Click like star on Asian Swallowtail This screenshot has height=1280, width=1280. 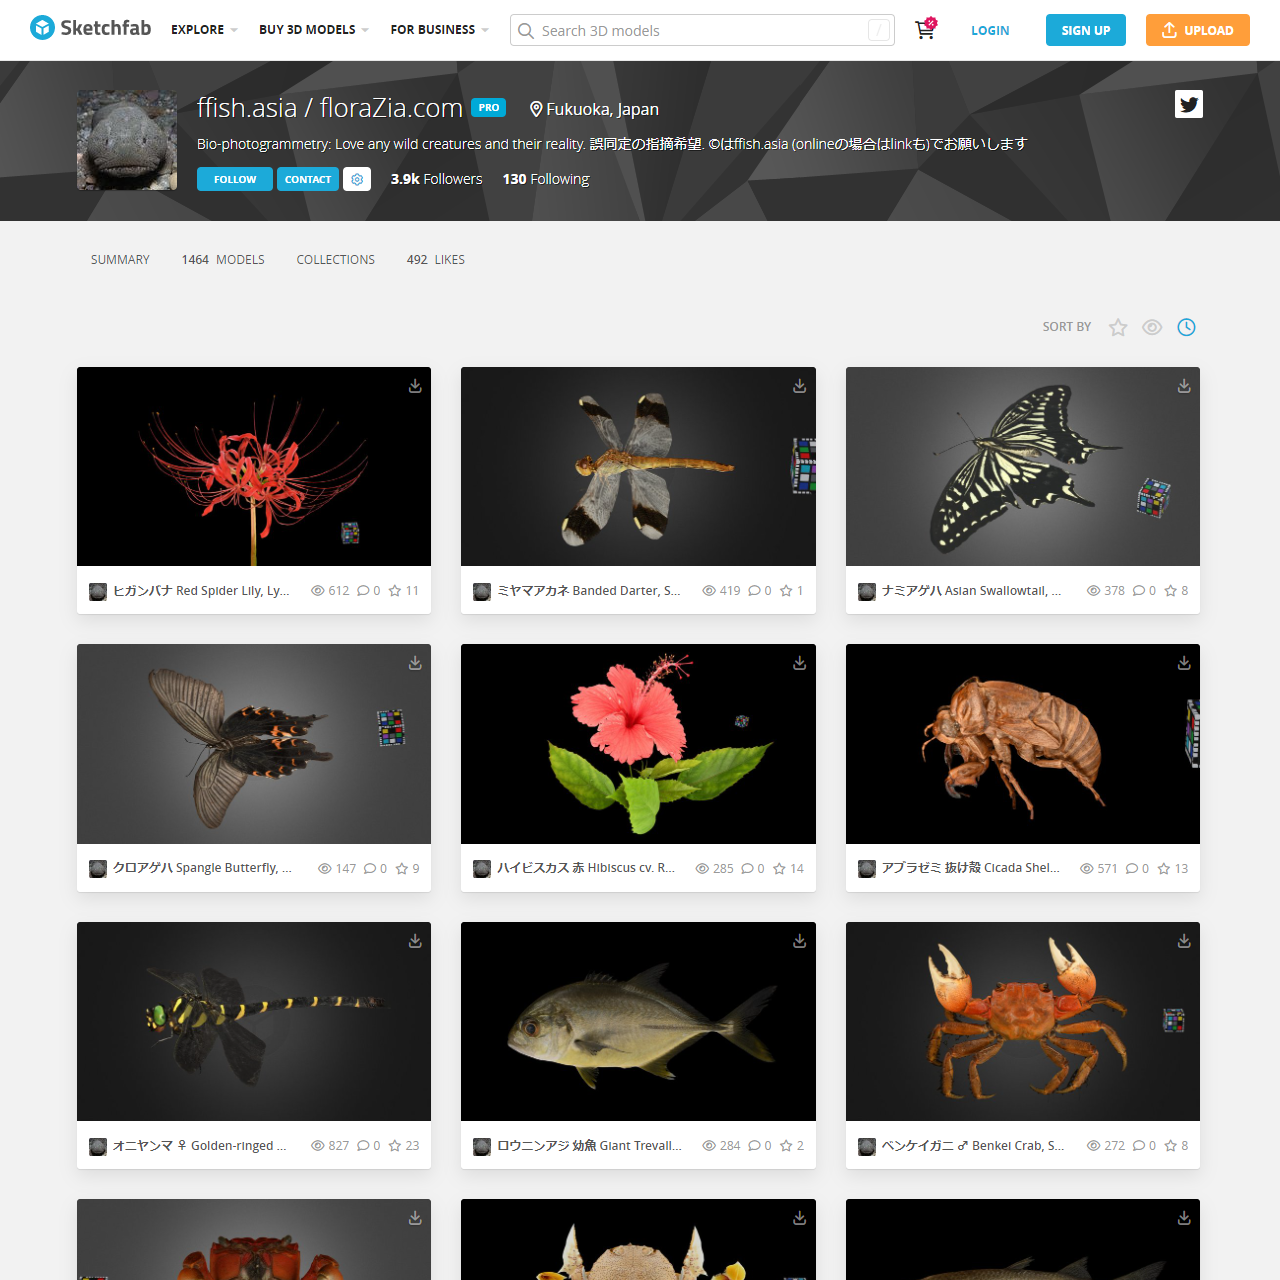pos(1170,591)
